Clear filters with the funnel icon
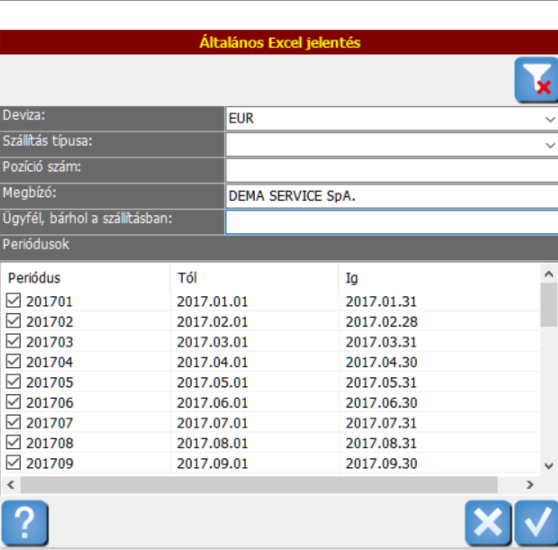 pyautogui.click(x=536, y=80)
